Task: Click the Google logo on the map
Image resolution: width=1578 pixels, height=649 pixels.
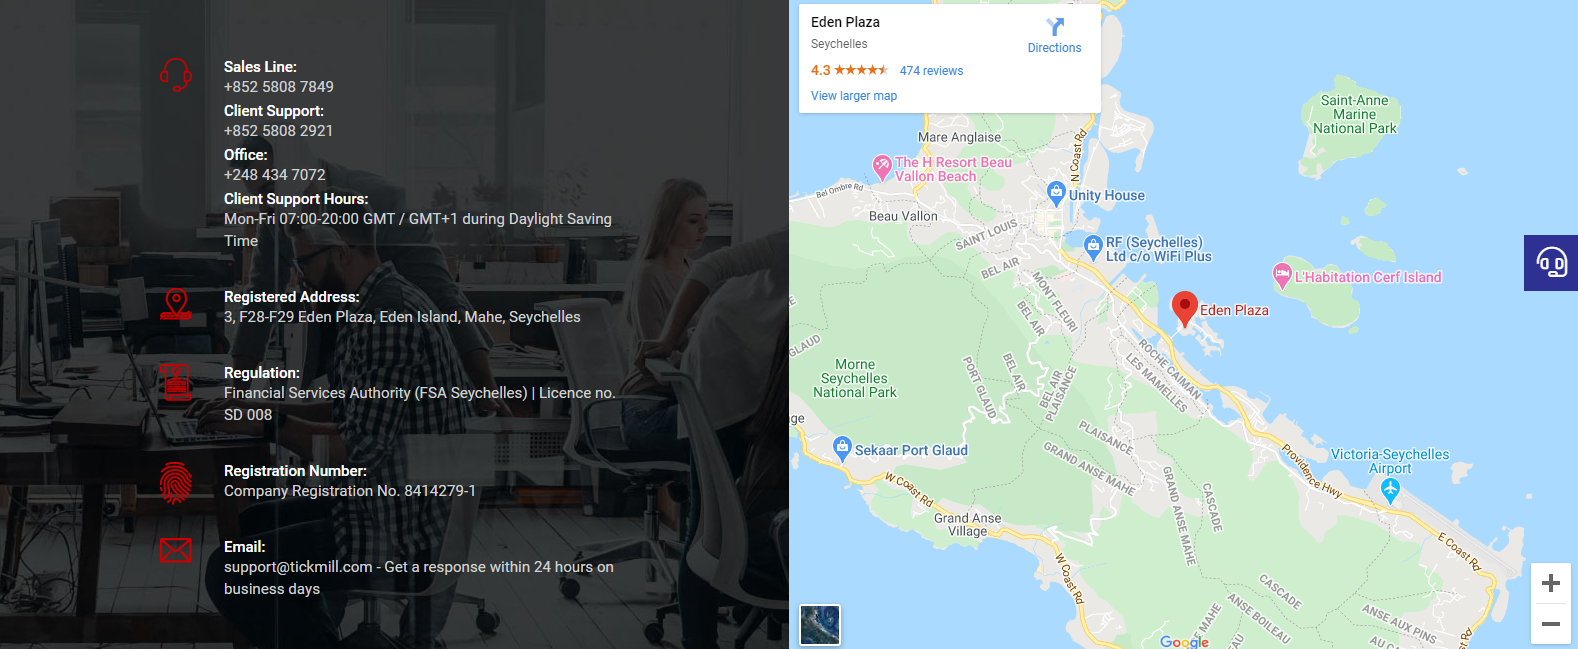Action: [1184, 642]
